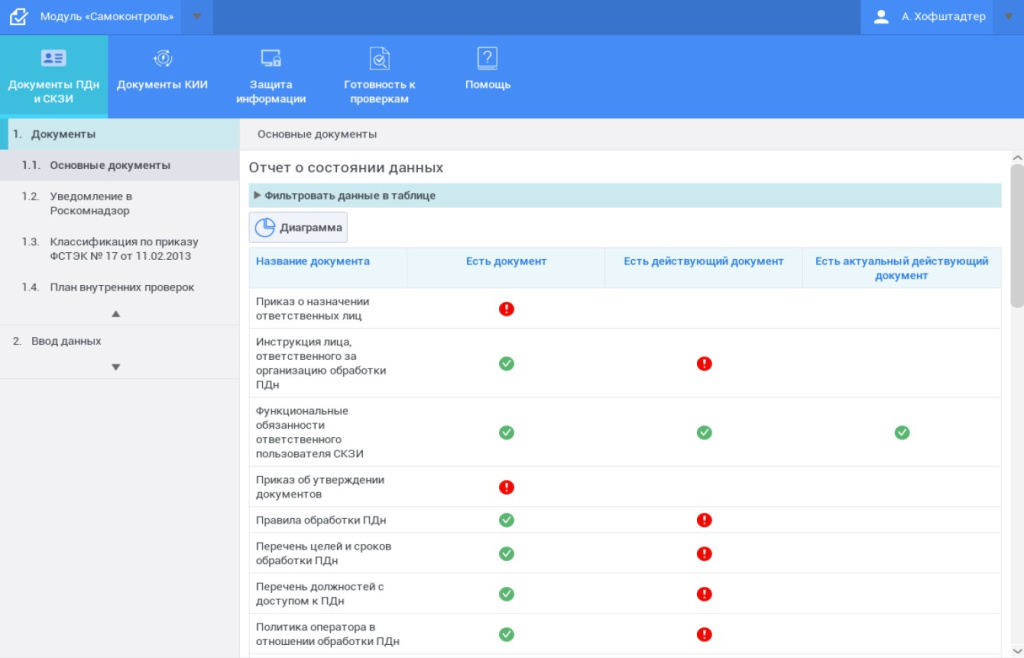Image resolution: width=1024 pixels, height=658 pixels.
Task: Click the Документы ПДн и СКЗИ icon
Action: point(53,58)
